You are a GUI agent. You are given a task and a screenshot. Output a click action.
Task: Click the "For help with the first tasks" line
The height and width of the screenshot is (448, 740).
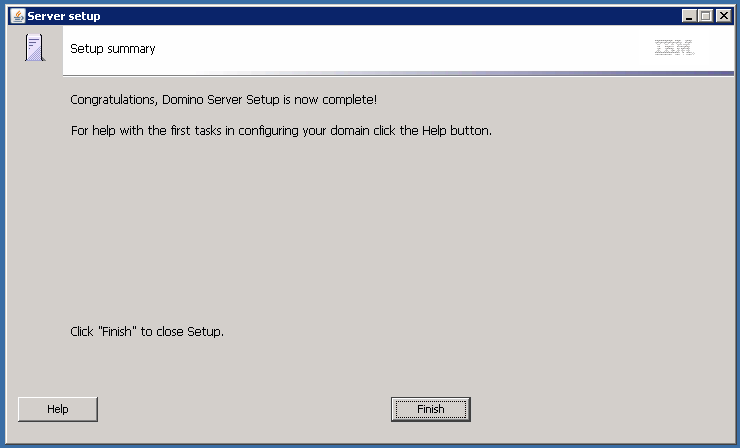[x=281, y=130]
